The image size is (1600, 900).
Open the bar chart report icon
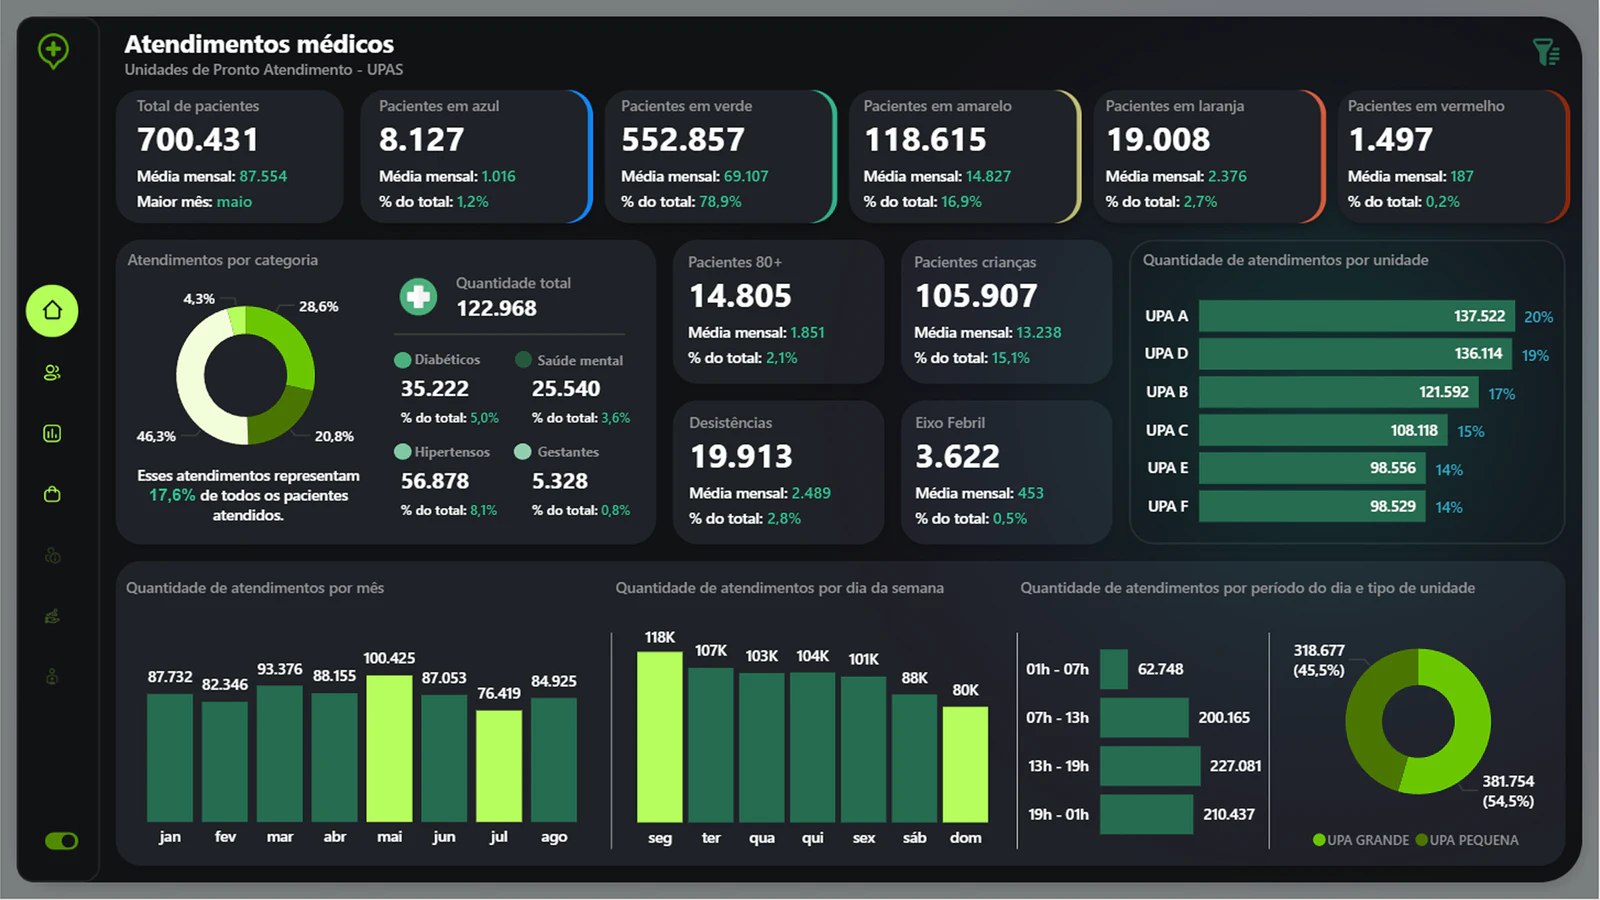pos(52,433)
